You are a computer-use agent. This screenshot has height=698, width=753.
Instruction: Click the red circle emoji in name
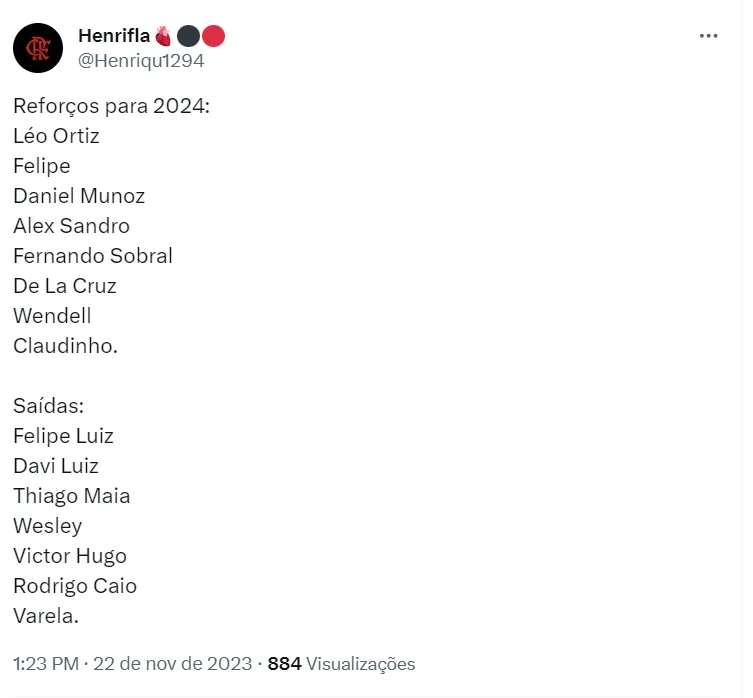tap(213, 37)
